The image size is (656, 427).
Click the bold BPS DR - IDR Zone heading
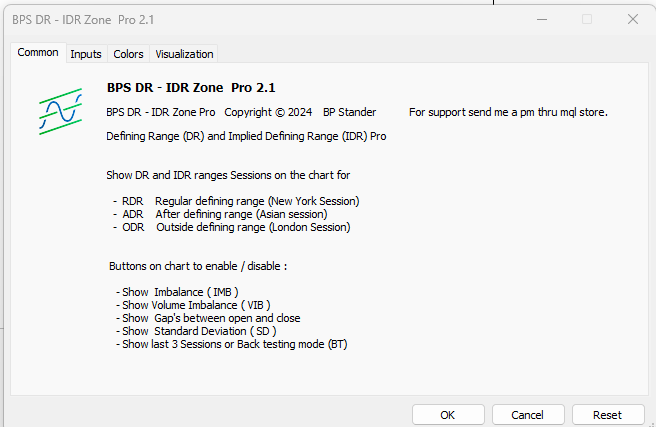tap(190, 87)
